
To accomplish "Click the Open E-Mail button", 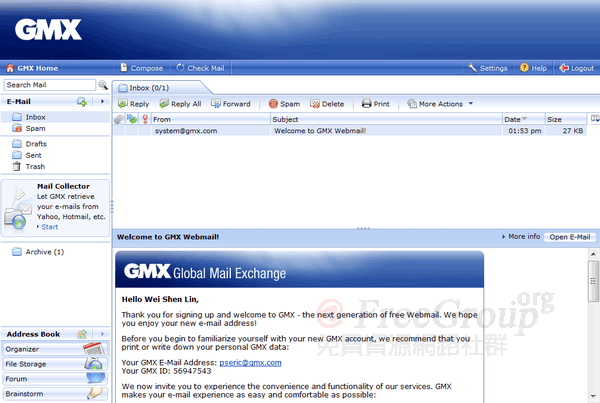I will pyautogui.click(x=570, y=237).
